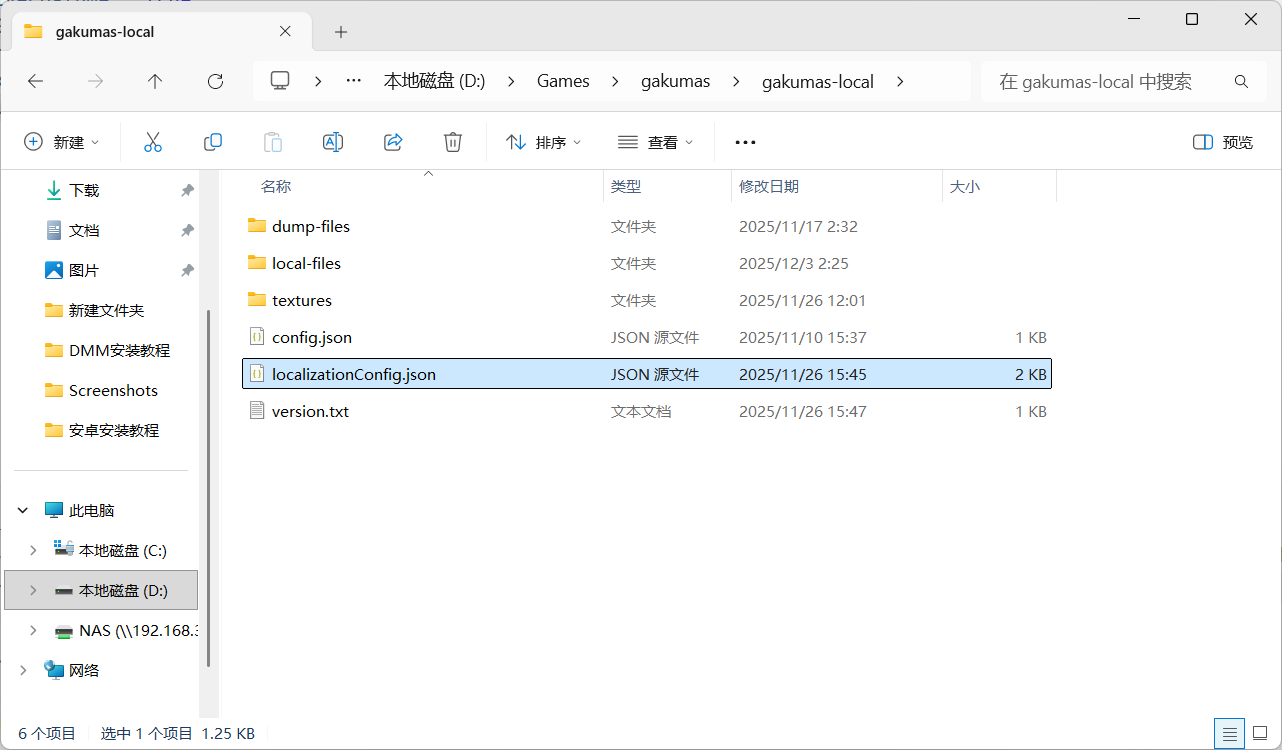Click the Cut scissors icon
1282x750 pixels.
tap(153, 142)
